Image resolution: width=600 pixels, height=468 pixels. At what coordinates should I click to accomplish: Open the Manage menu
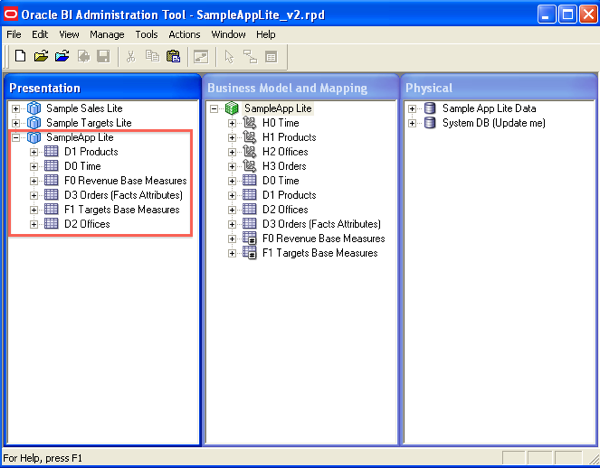pyautogui.click(x=107, y=34)
